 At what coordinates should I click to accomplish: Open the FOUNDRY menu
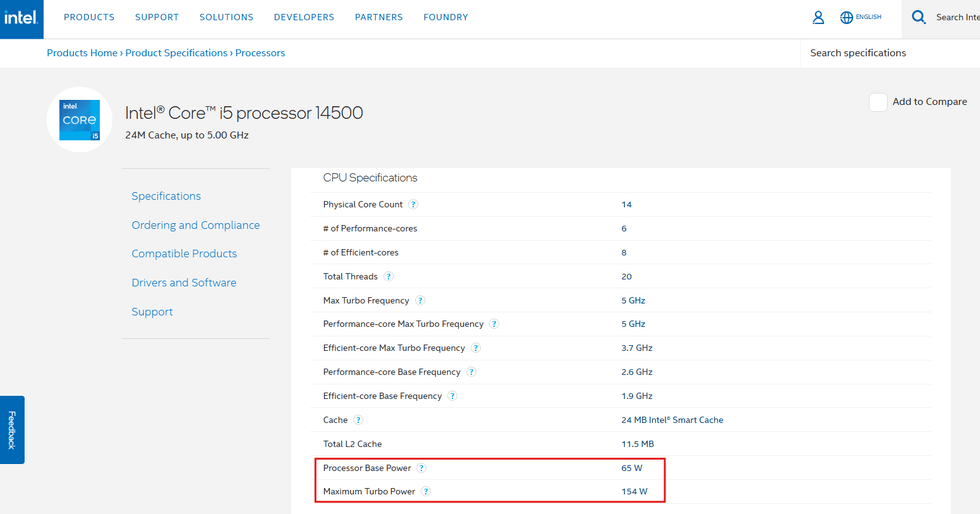tap(446, 18)
